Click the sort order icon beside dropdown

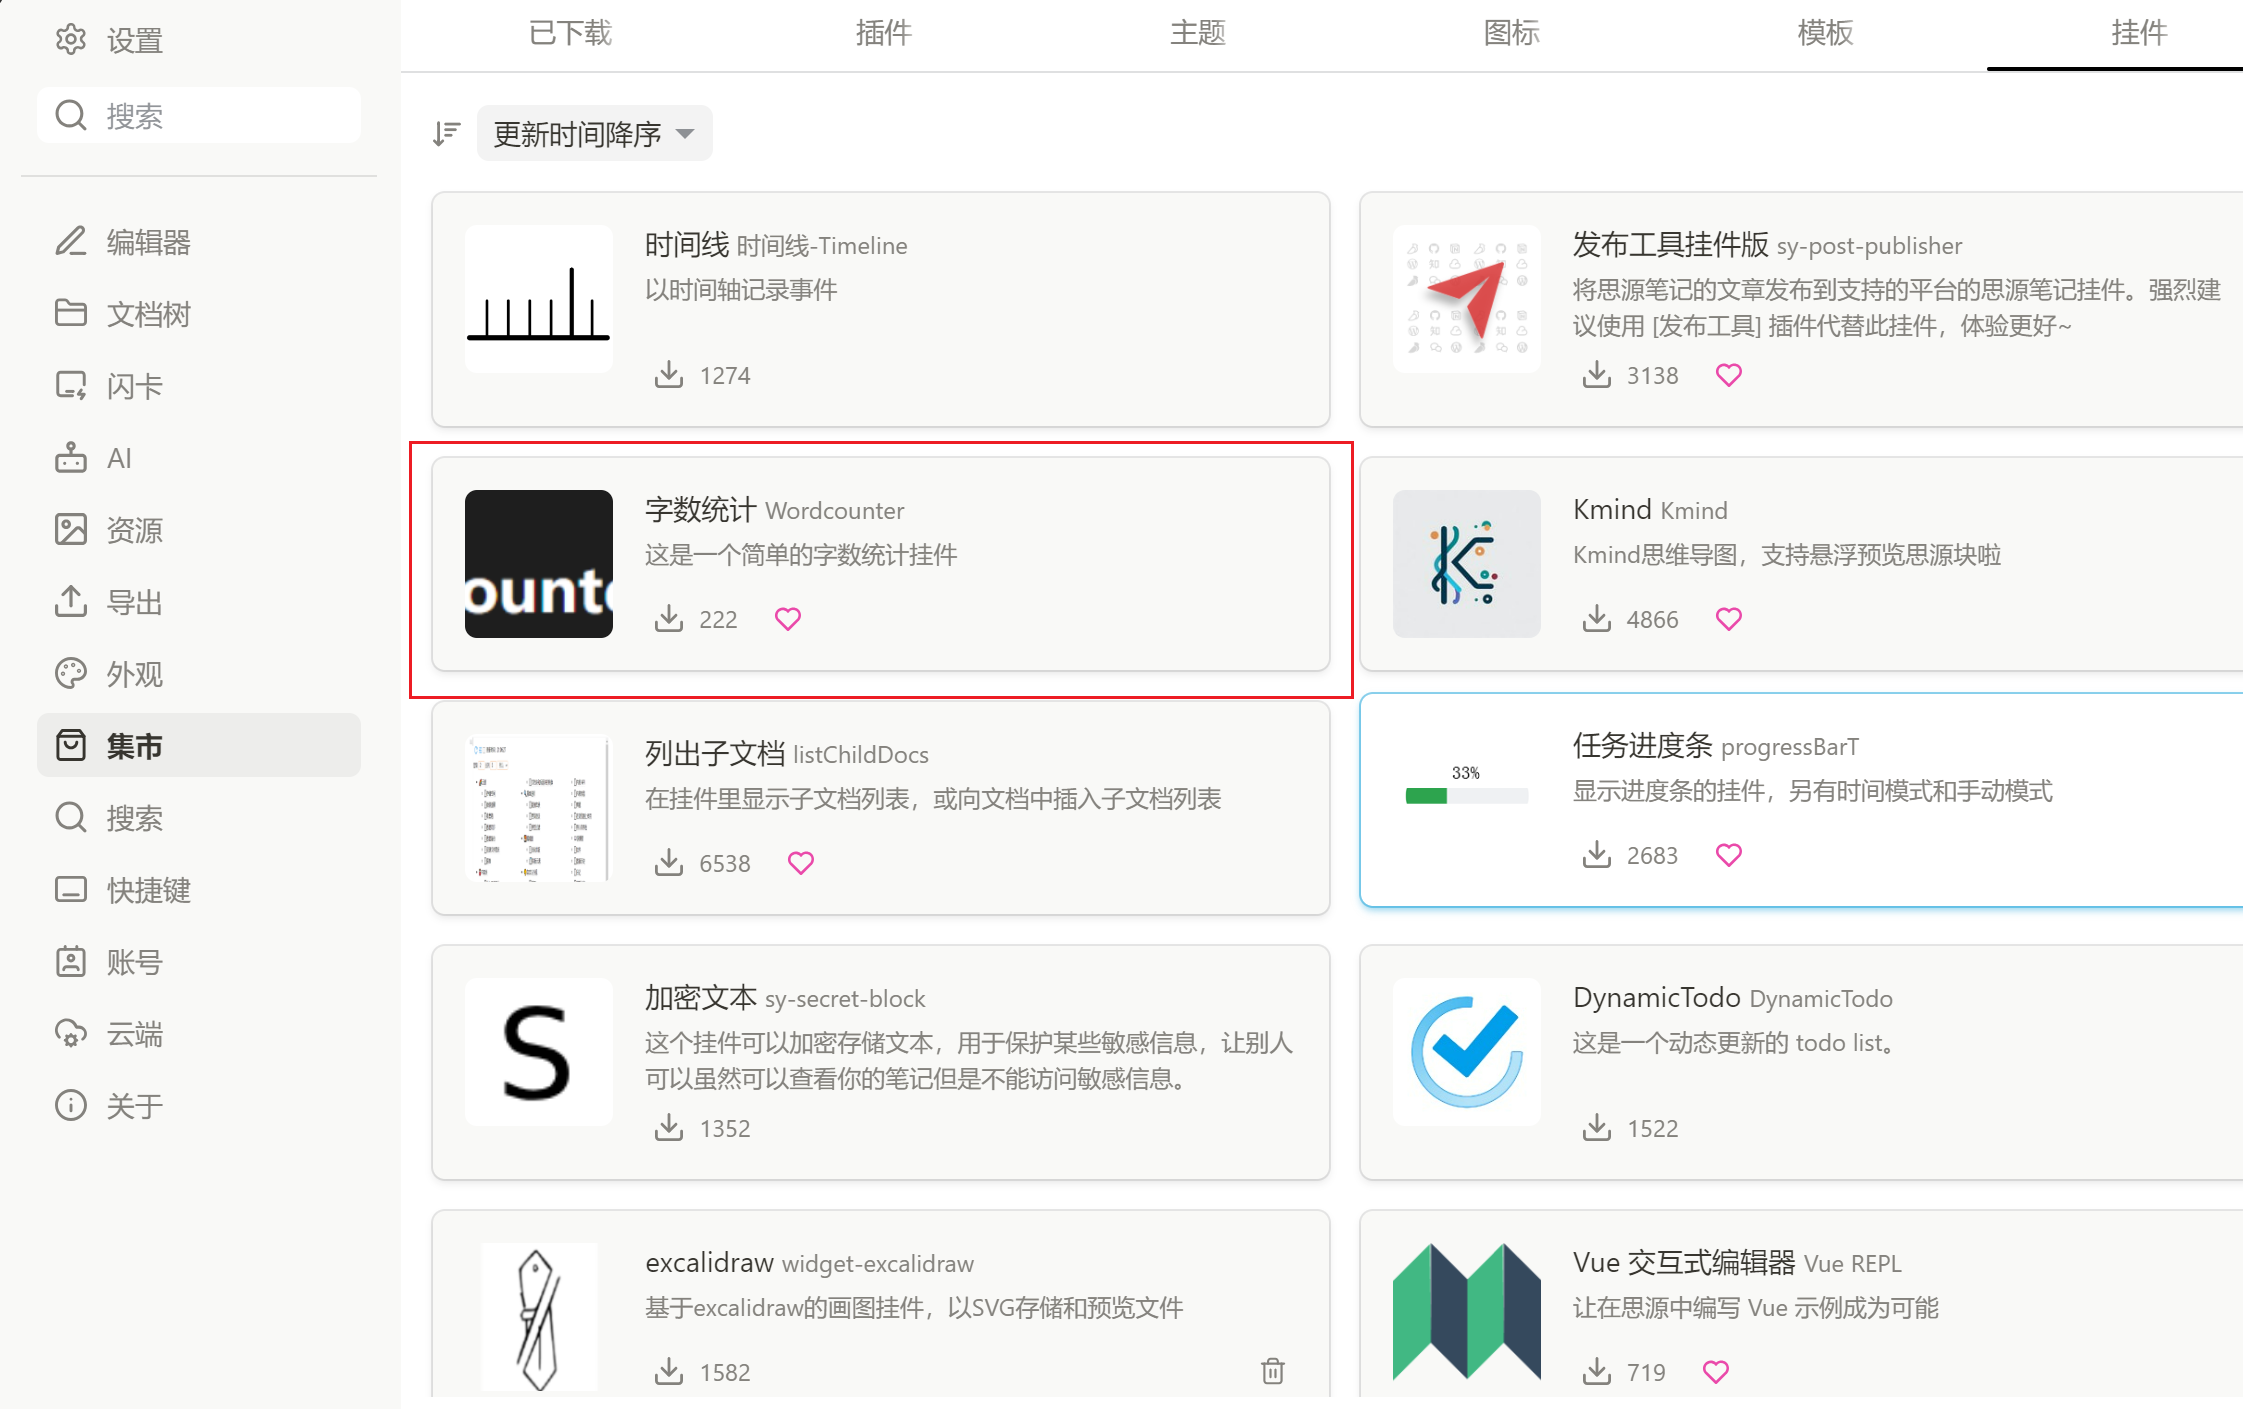click(447, 133)
